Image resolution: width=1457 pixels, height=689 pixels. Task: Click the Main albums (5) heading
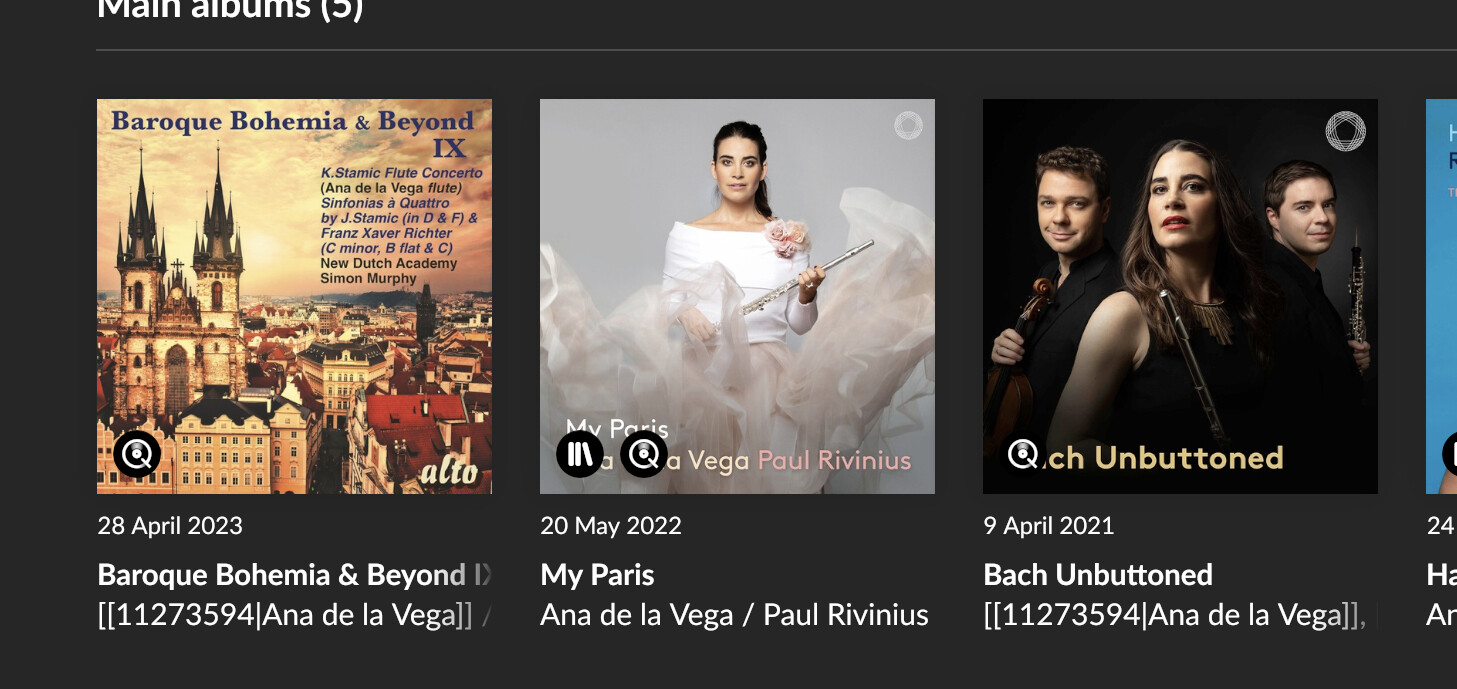230,10
